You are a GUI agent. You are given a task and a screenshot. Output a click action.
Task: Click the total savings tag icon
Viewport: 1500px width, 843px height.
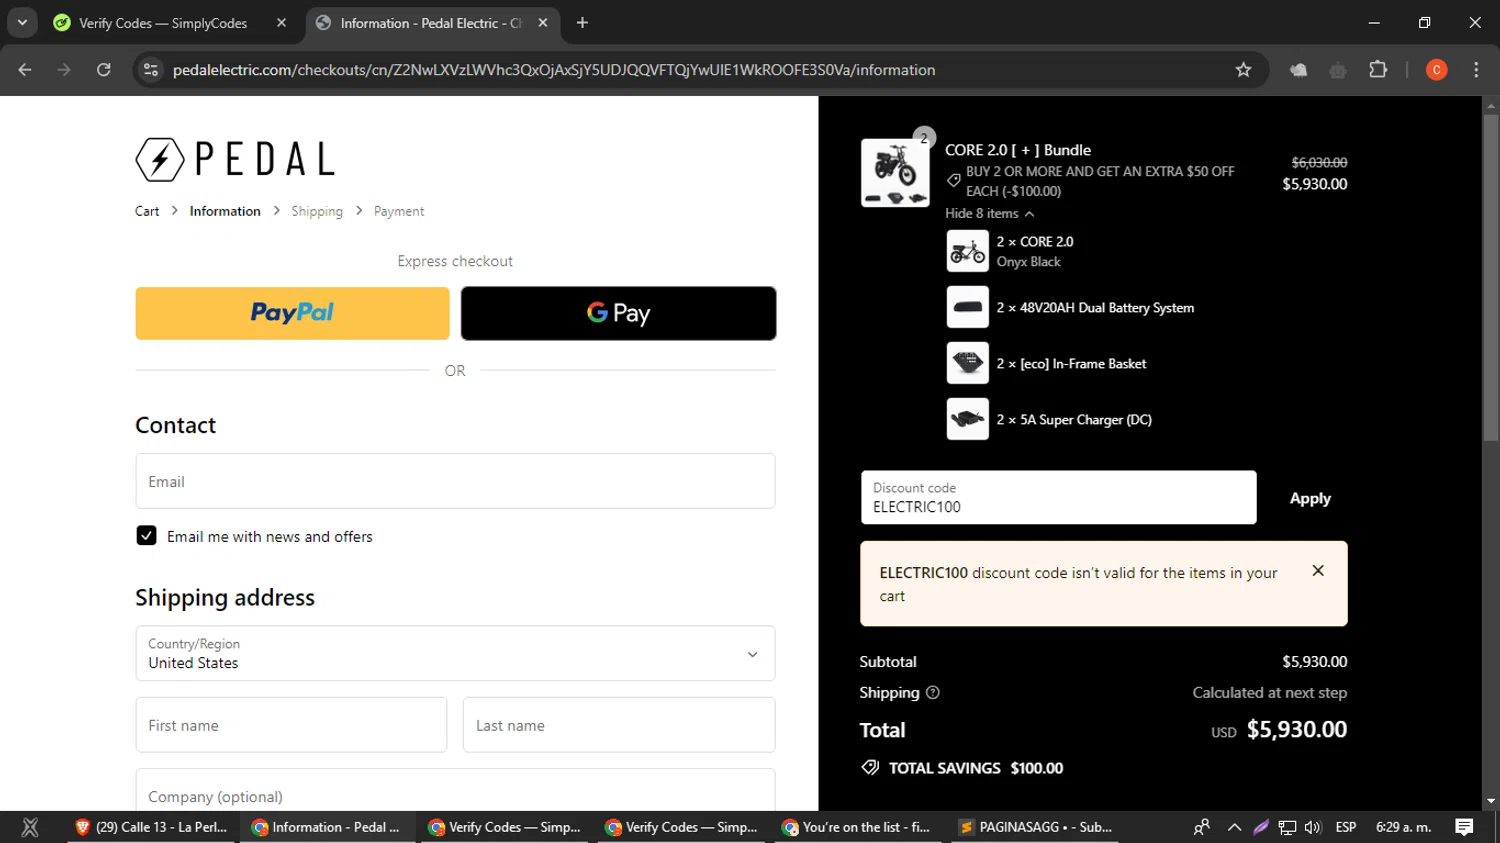[x=870, y=768]
